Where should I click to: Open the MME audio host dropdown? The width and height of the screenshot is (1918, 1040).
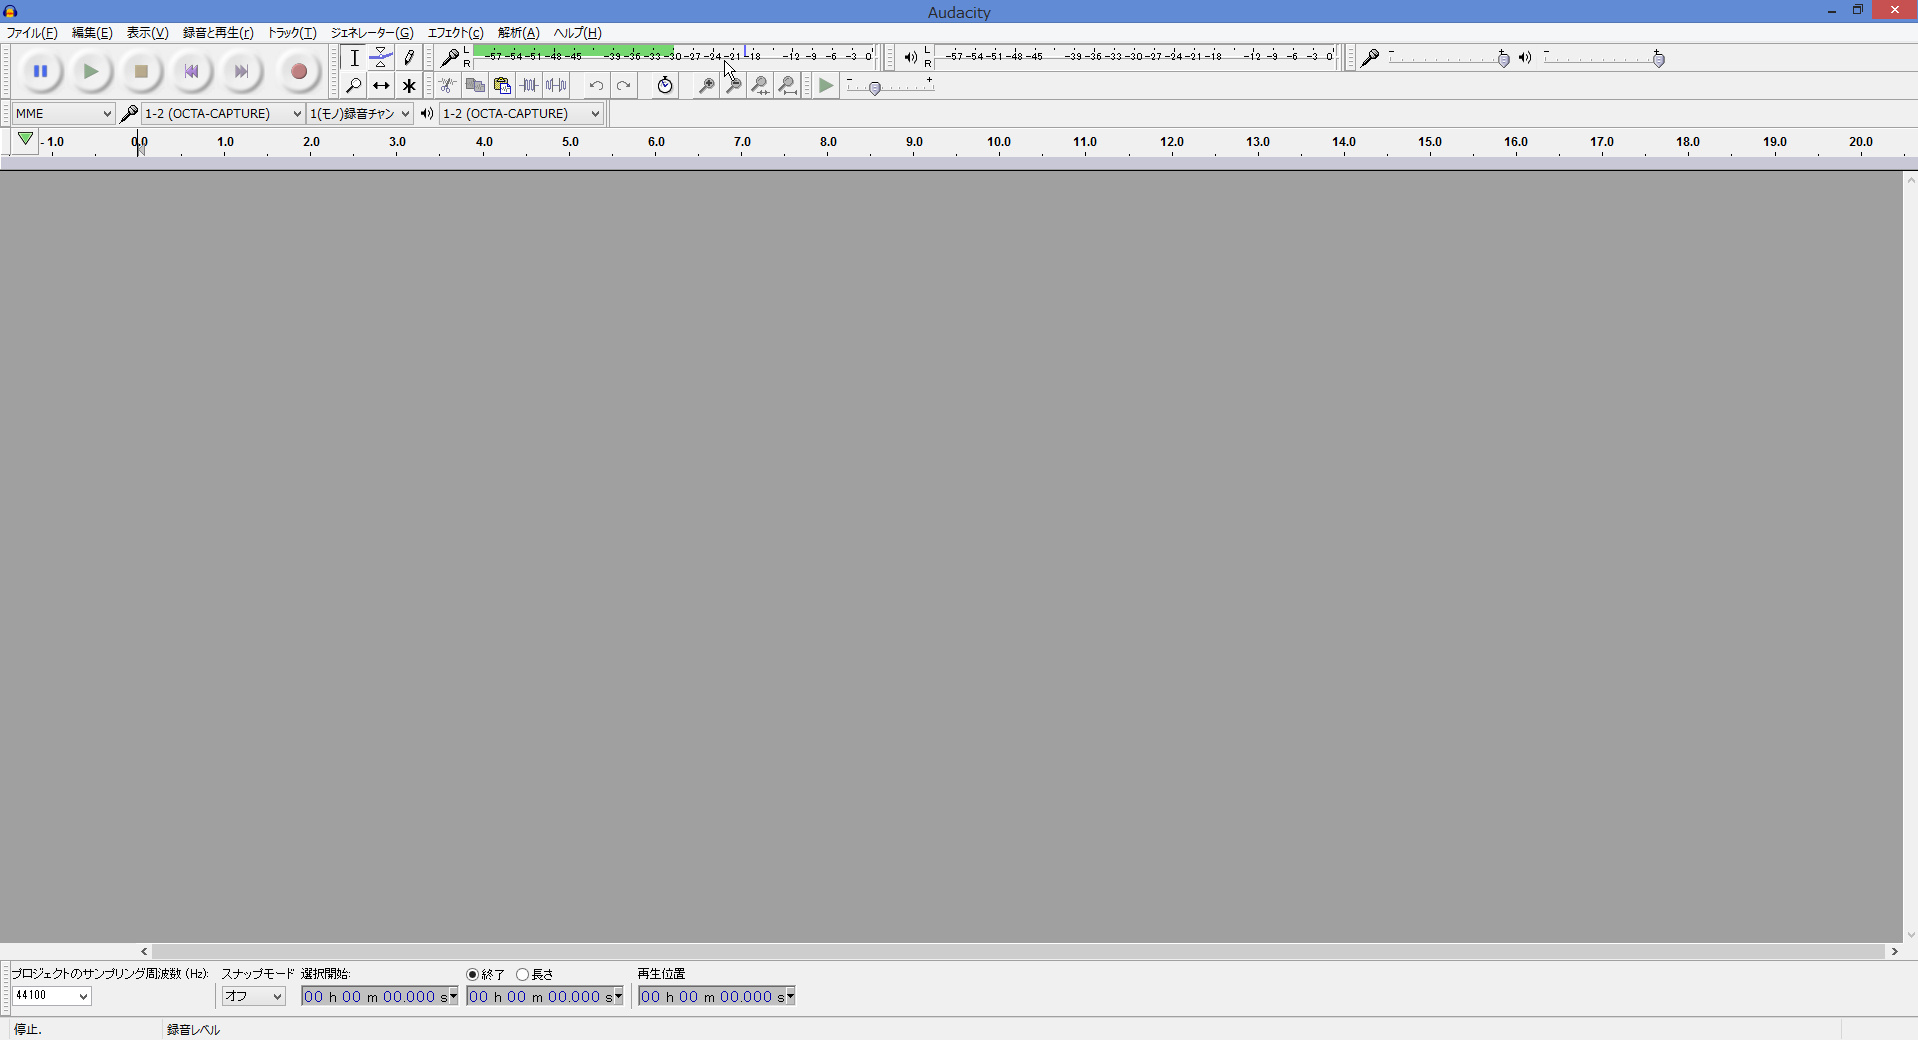point(63,113)
